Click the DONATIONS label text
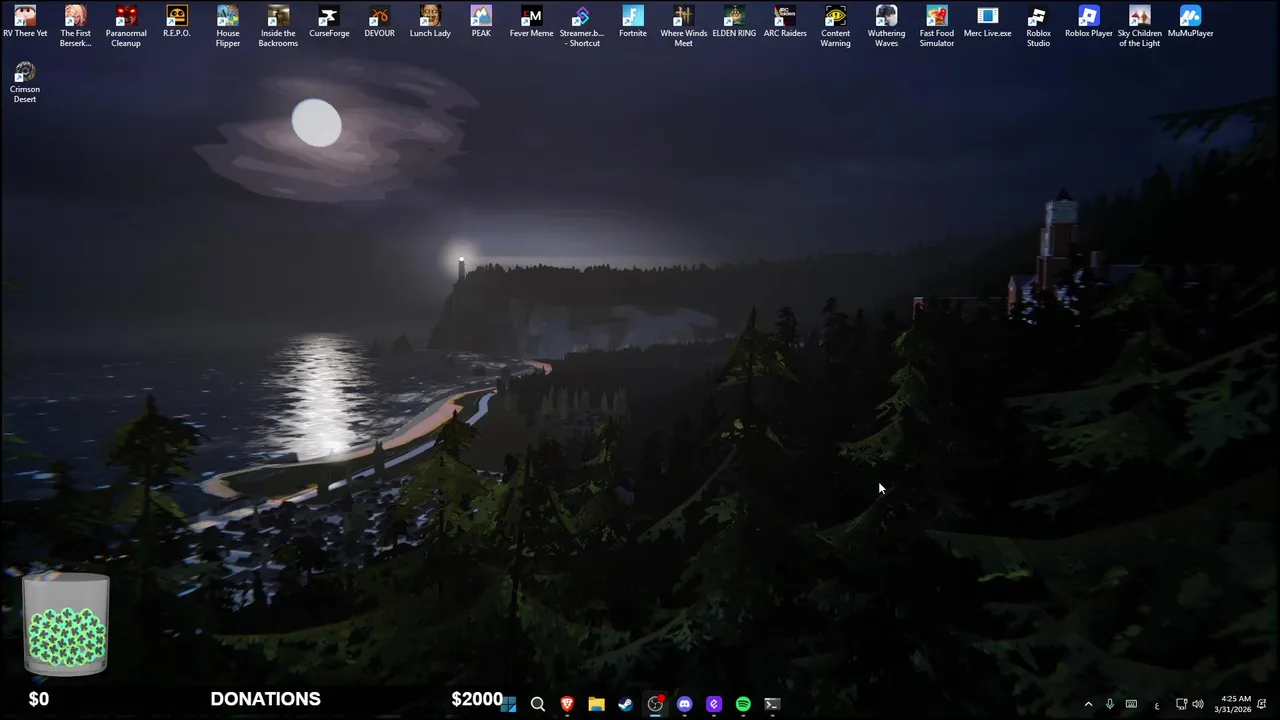Viewport: 1280px width, 720px height. coord(265,699)
